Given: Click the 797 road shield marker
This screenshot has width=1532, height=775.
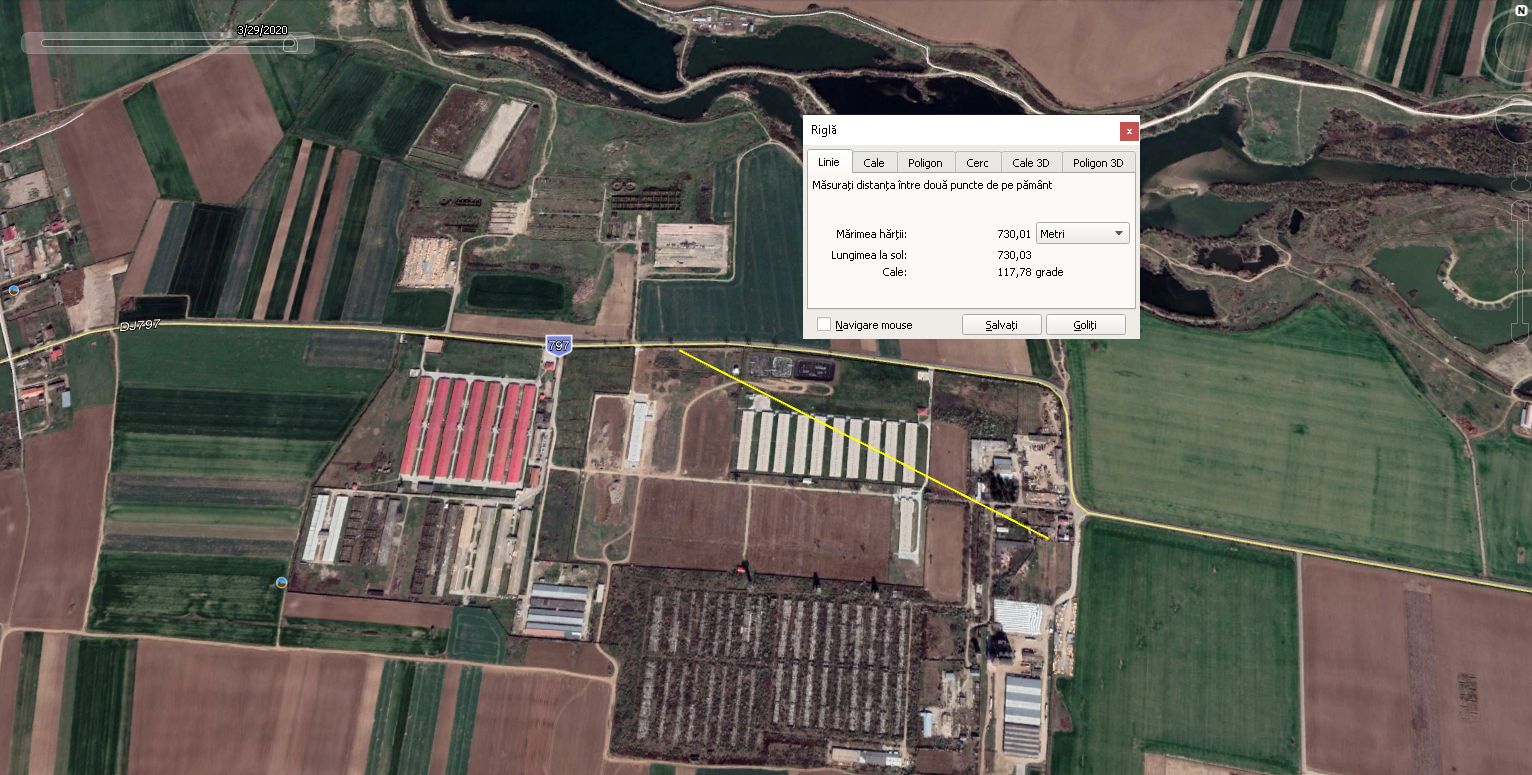Looking at the screenshot, I should [558, 345].
